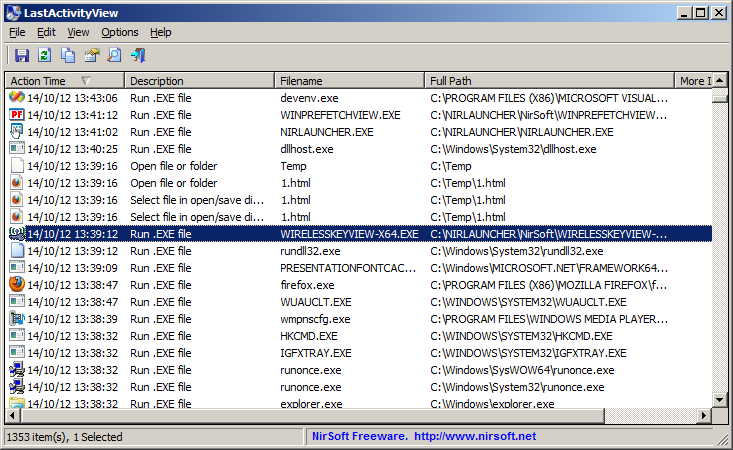Screen dimensions: 733x450
Task: Open Properties via the toolbar icon
Action: (92, 56)
